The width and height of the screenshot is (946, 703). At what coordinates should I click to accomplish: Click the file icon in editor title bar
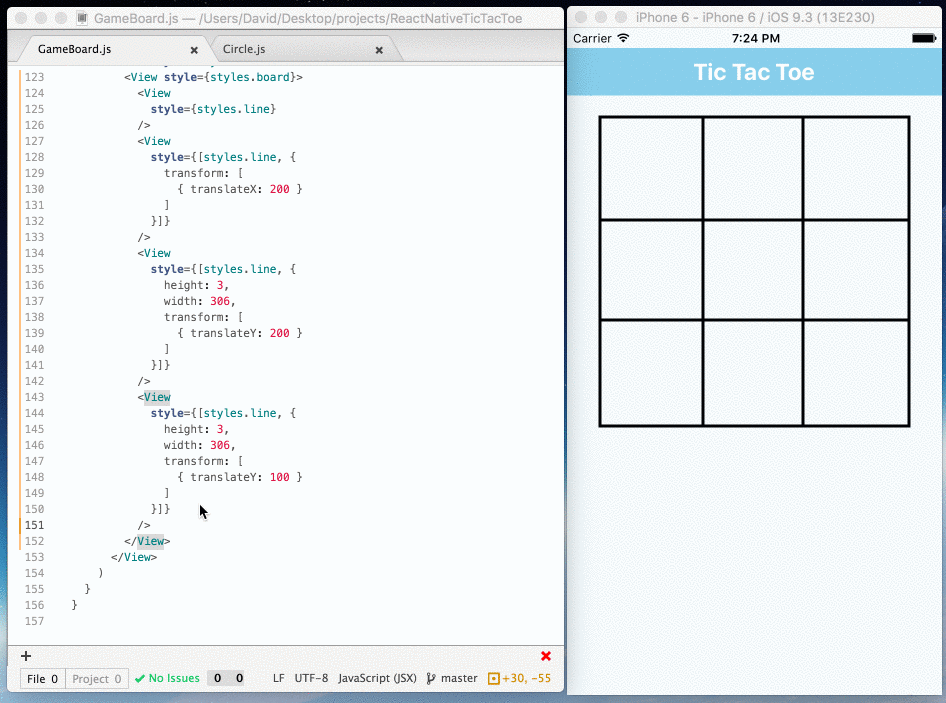click(82, 18)
